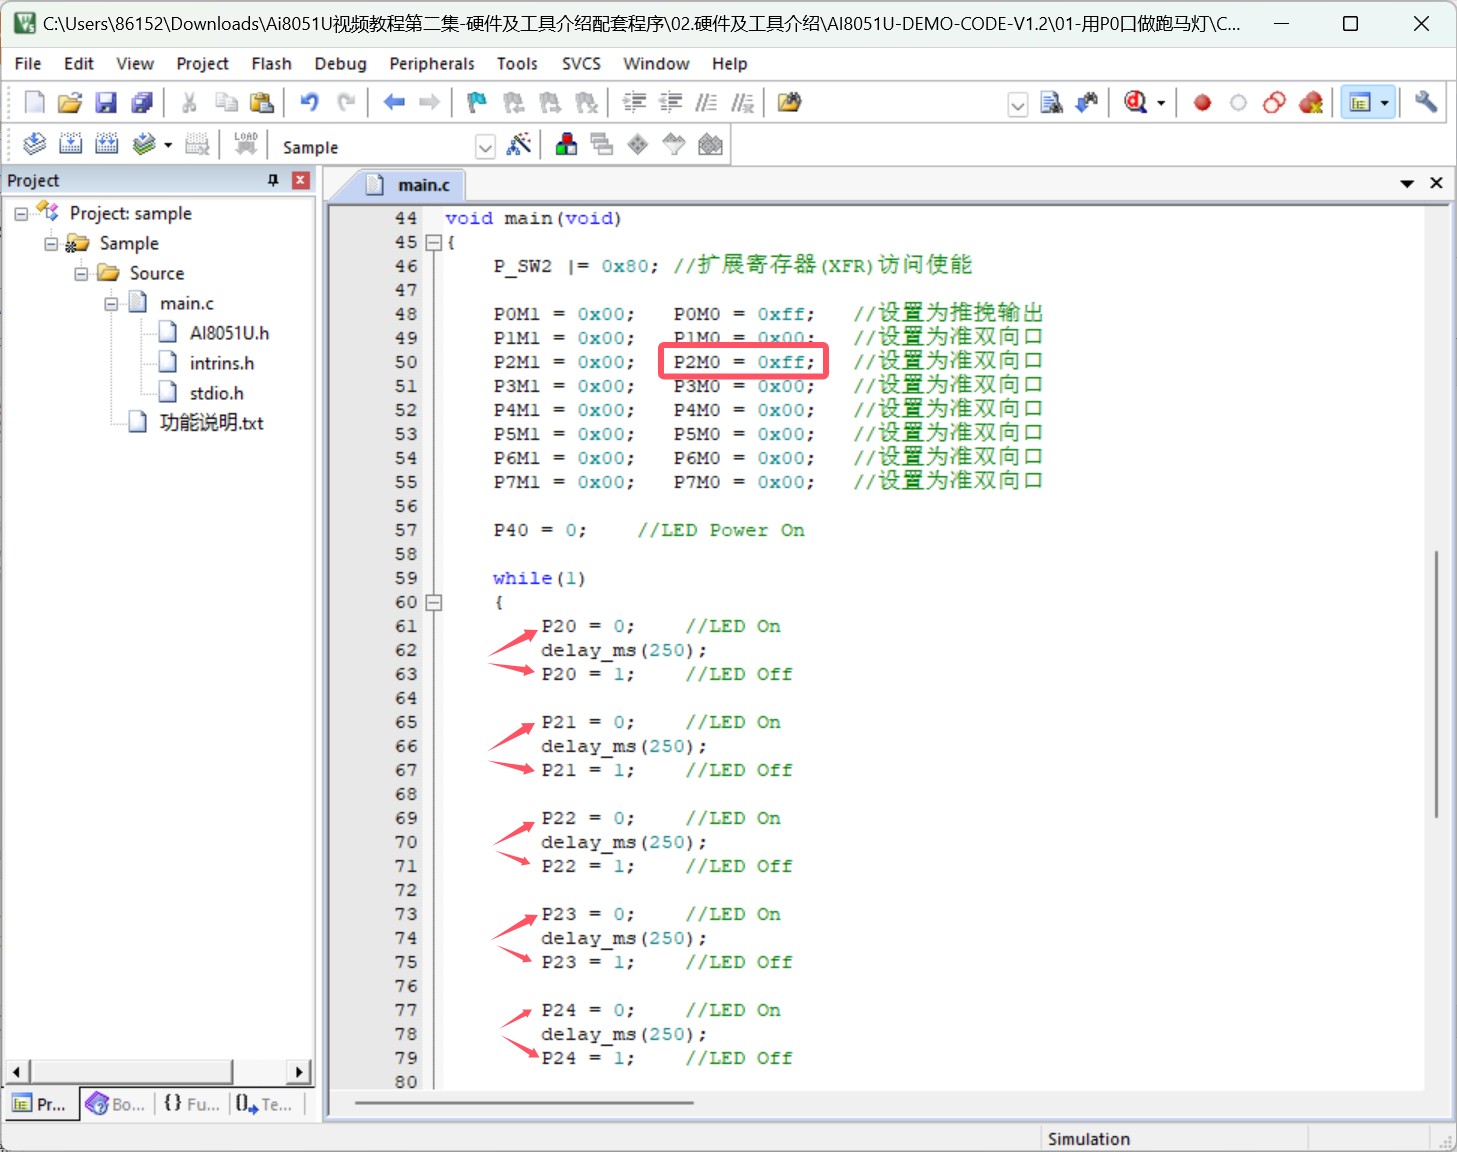This screenshot has width=1457, height=1152.
Task: Close the Project panel
Action: click(x=300, y=180)
